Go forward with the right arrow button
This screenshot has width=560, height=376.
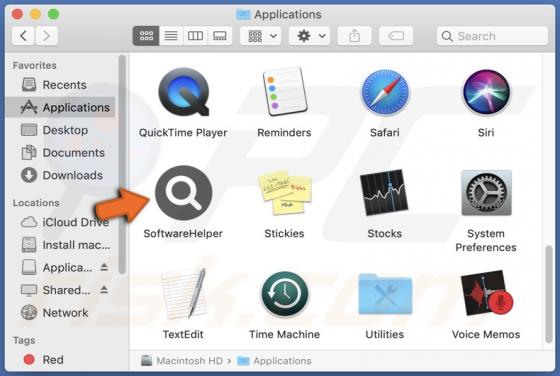point(46,36)
